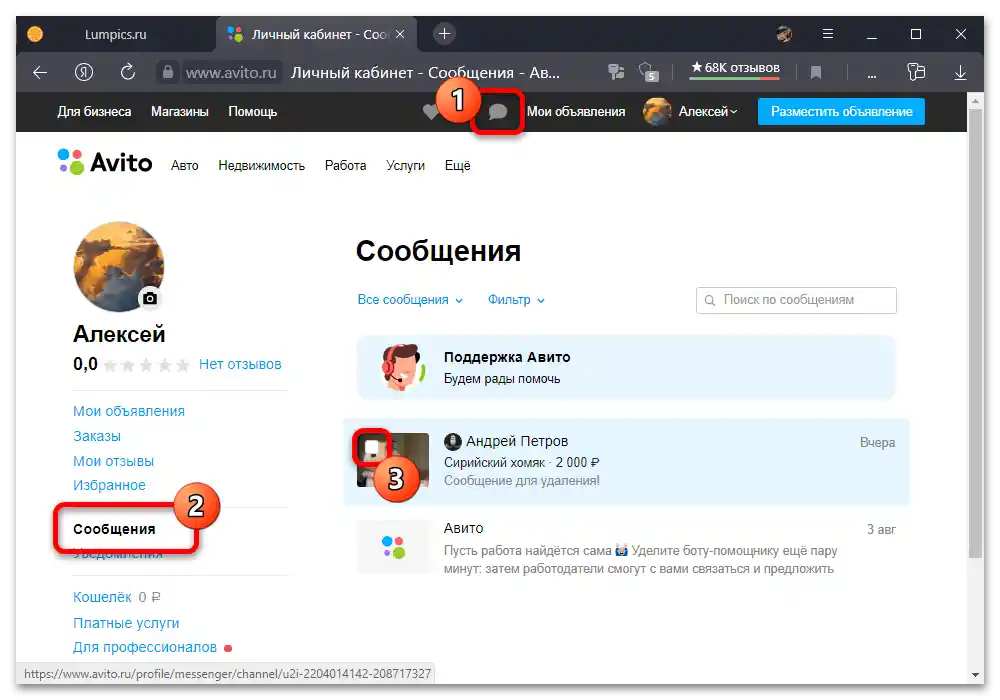Click the 68K отзывов rating badge

click(x=735, y=69)
